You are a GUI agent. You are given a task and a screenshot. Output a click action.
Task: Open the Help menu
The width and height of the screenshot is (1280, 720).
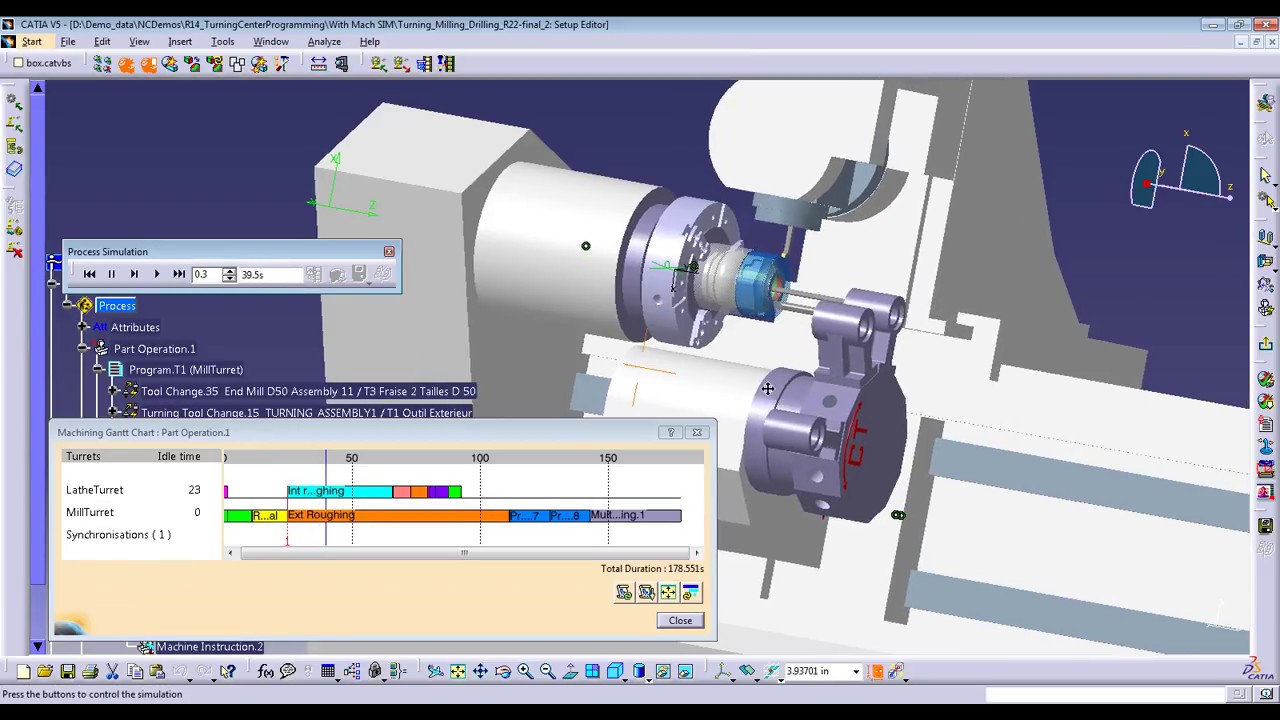[369, 42]
